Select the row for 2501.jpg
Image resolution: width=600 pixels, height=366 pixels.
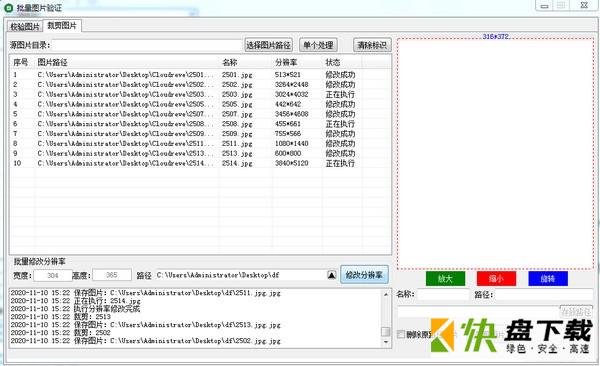click(x=200, y=75)
